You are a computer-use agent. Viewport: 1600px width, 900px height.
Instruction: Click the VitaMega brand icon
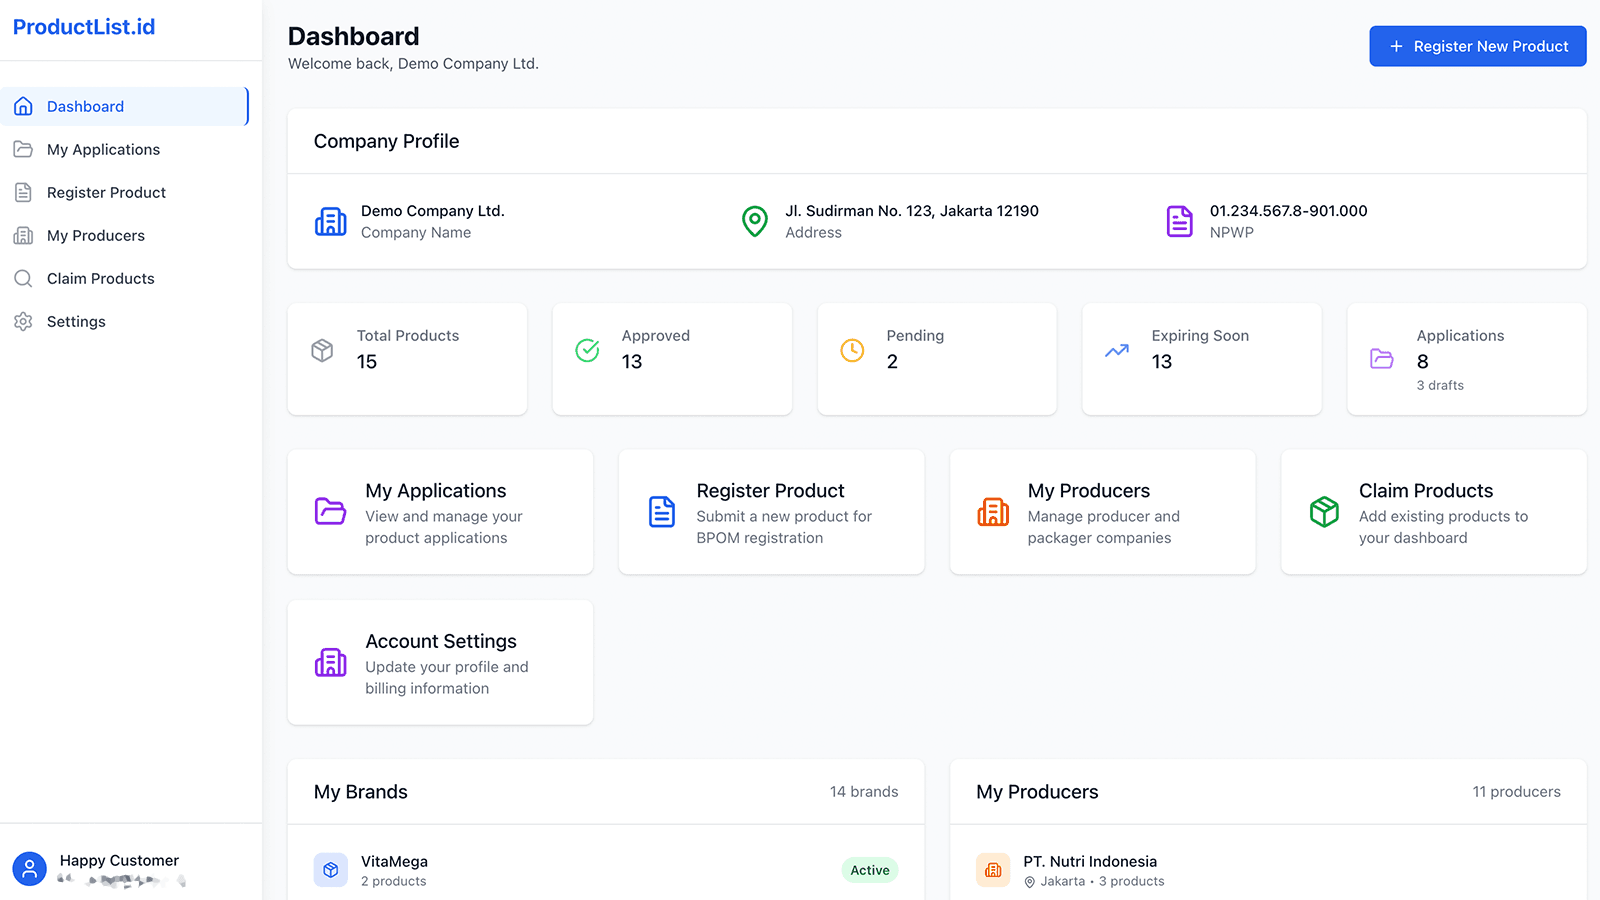click(330, 869)
